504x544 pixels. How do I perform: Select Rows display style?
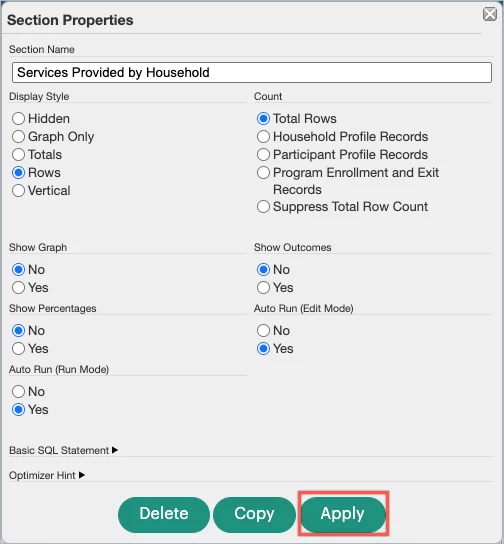click(x=18, y=172)
